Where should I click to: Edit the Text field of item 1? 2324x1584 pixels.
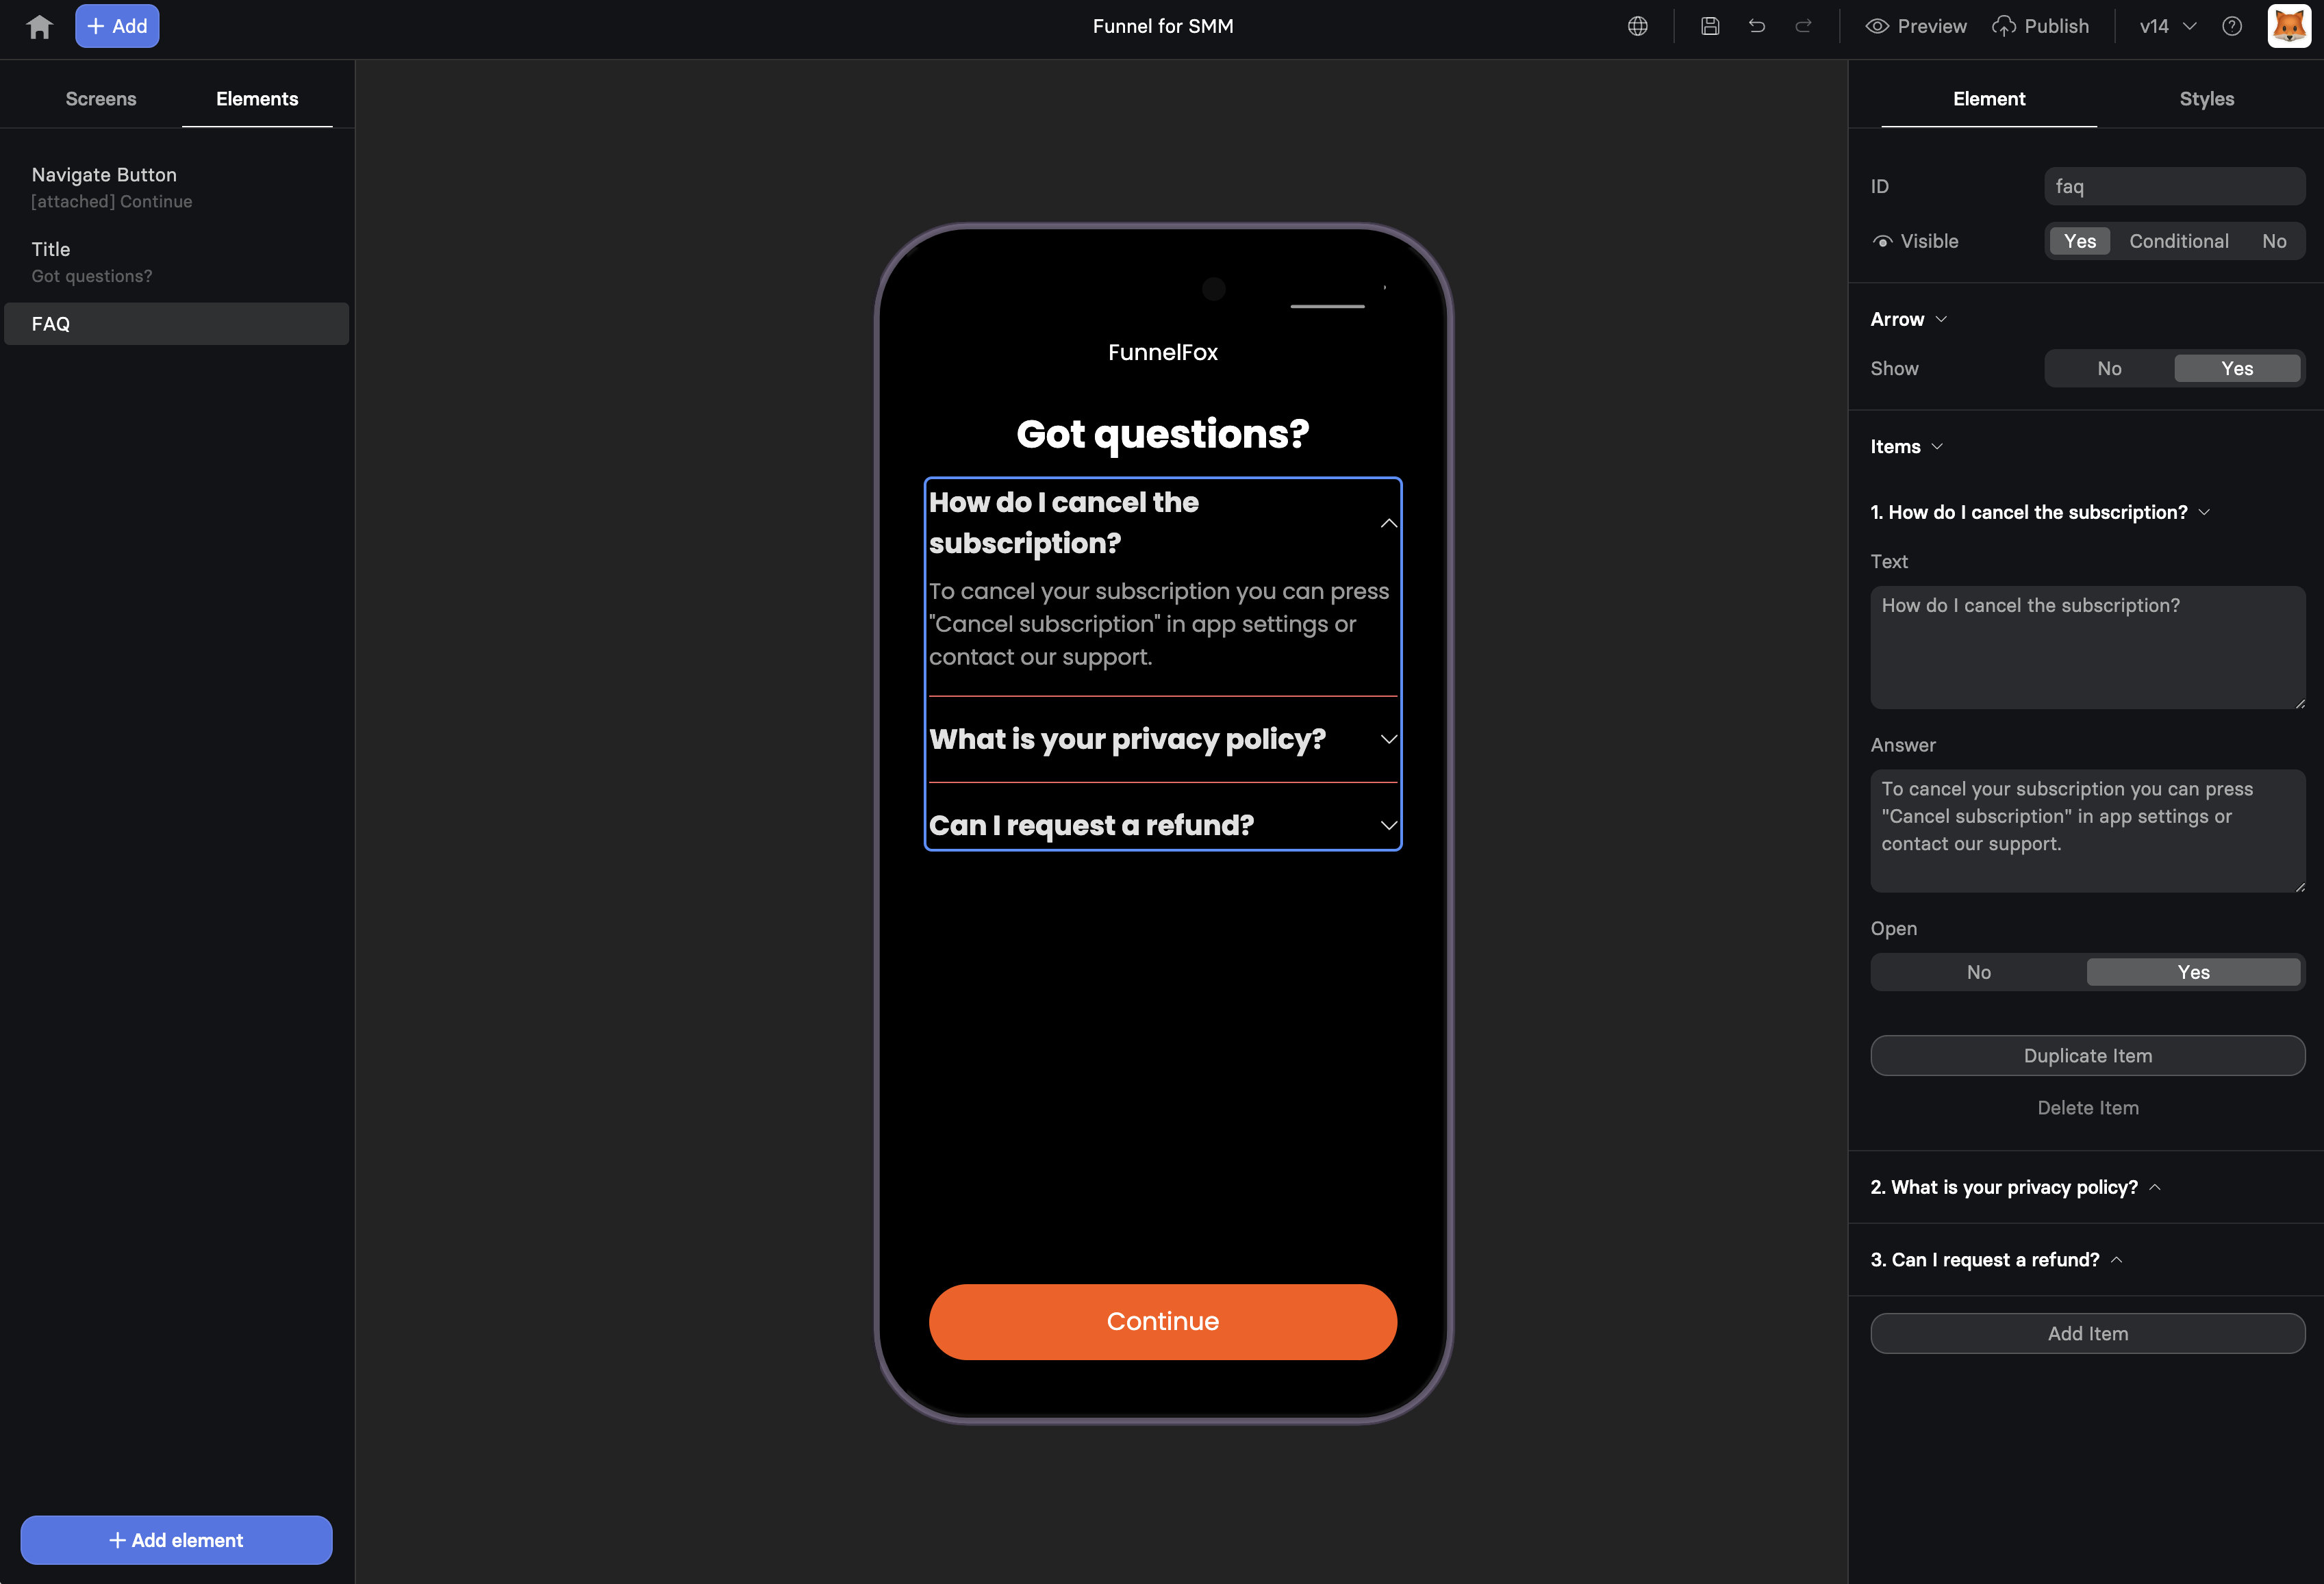(2088, 647)
